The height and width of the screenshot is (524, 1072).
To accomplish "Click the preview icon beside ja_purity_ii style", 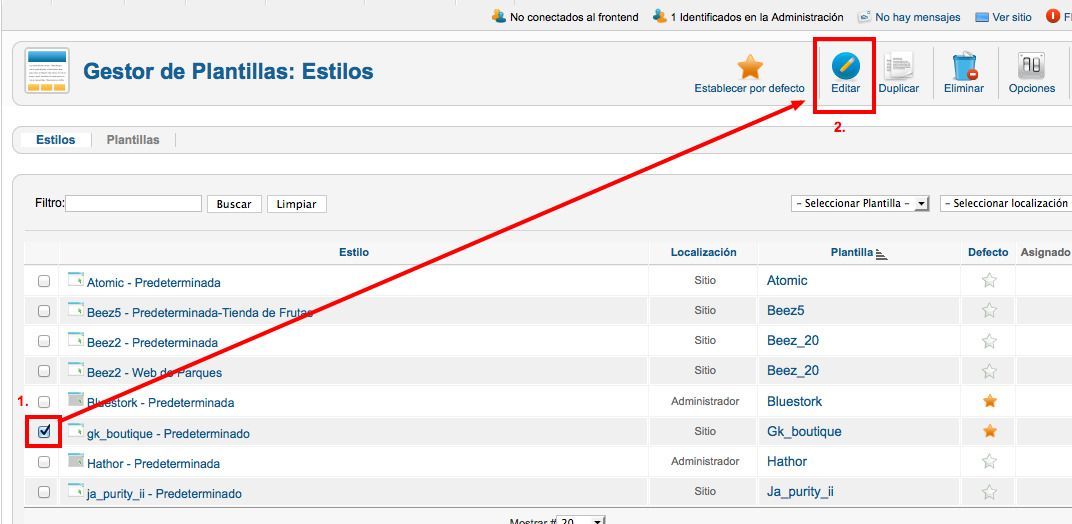I will [76, 490].
